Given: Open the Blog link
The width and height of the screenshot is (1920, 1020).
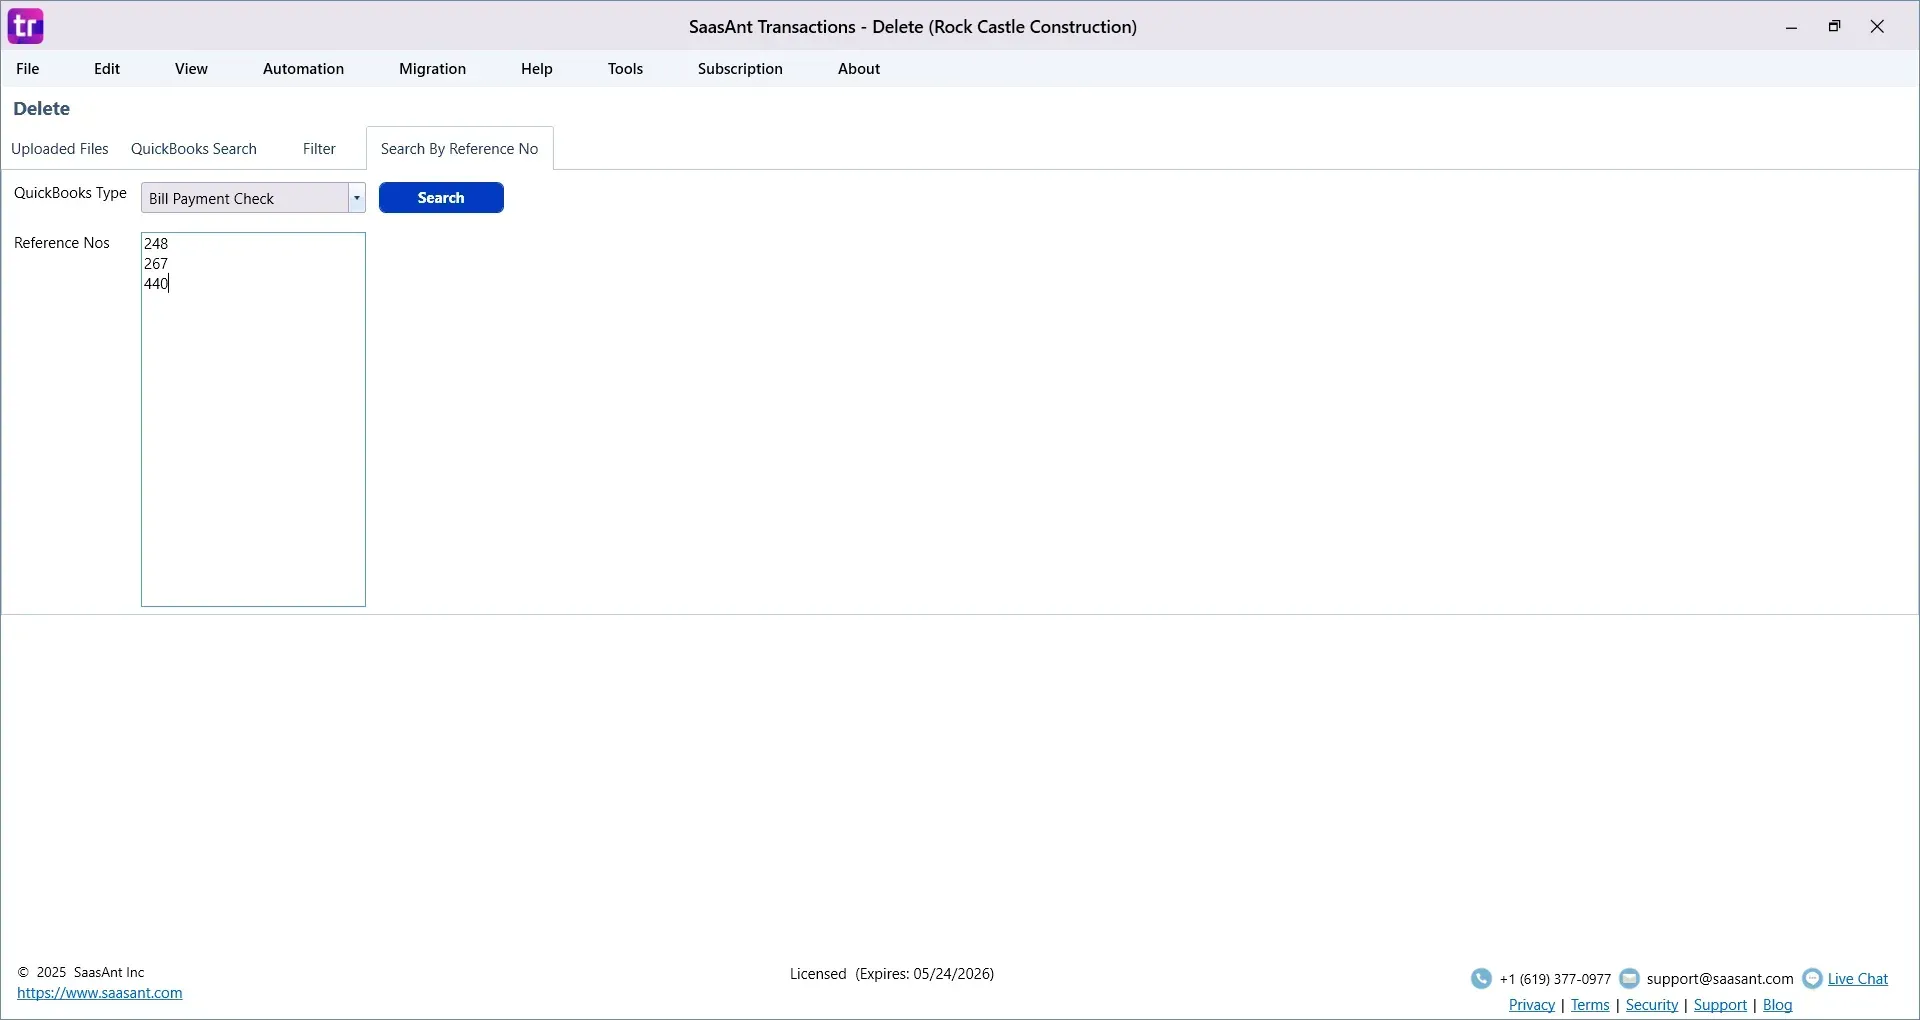Looking at the screenshot, I should point(1779,1006).
